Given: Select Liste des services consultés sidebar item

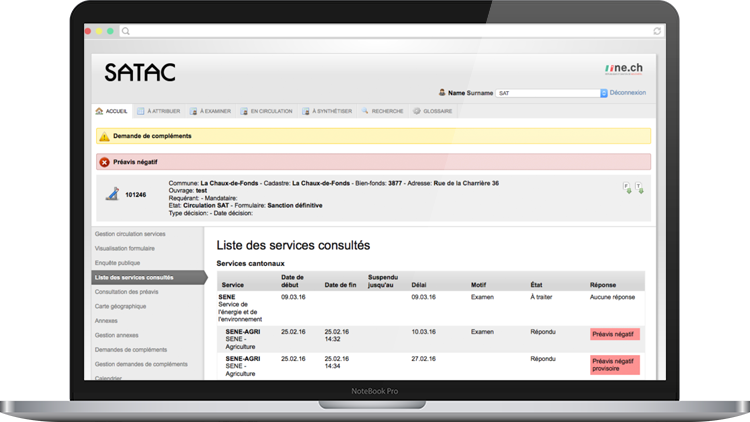Looking at the screenshot, I should [148, 278].
